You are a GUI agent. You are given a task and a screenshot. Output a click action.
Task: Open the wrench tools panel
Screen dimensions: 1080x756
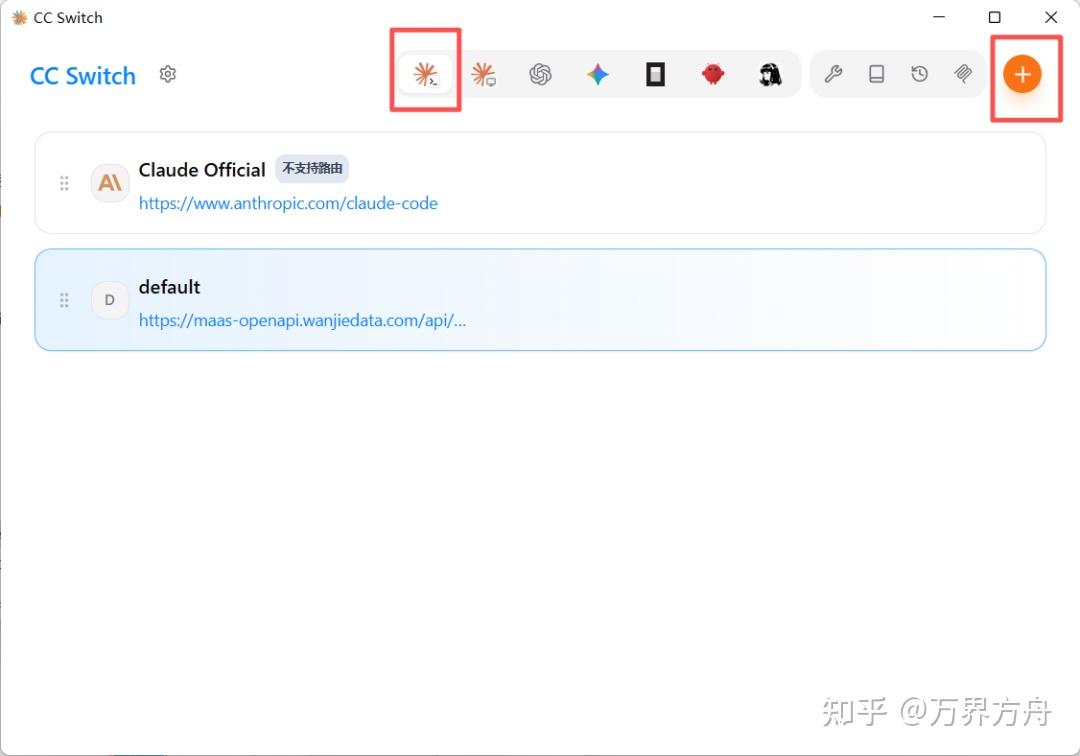(x=833, y=74)
